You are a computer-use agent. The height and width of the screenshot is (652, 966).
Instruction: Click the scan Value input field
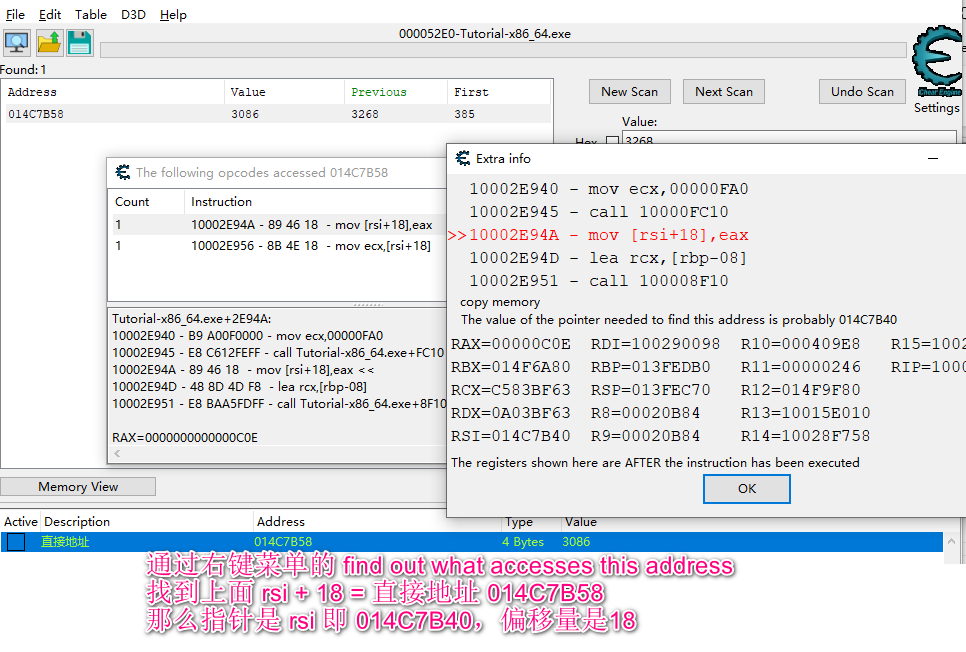(789, 138)
